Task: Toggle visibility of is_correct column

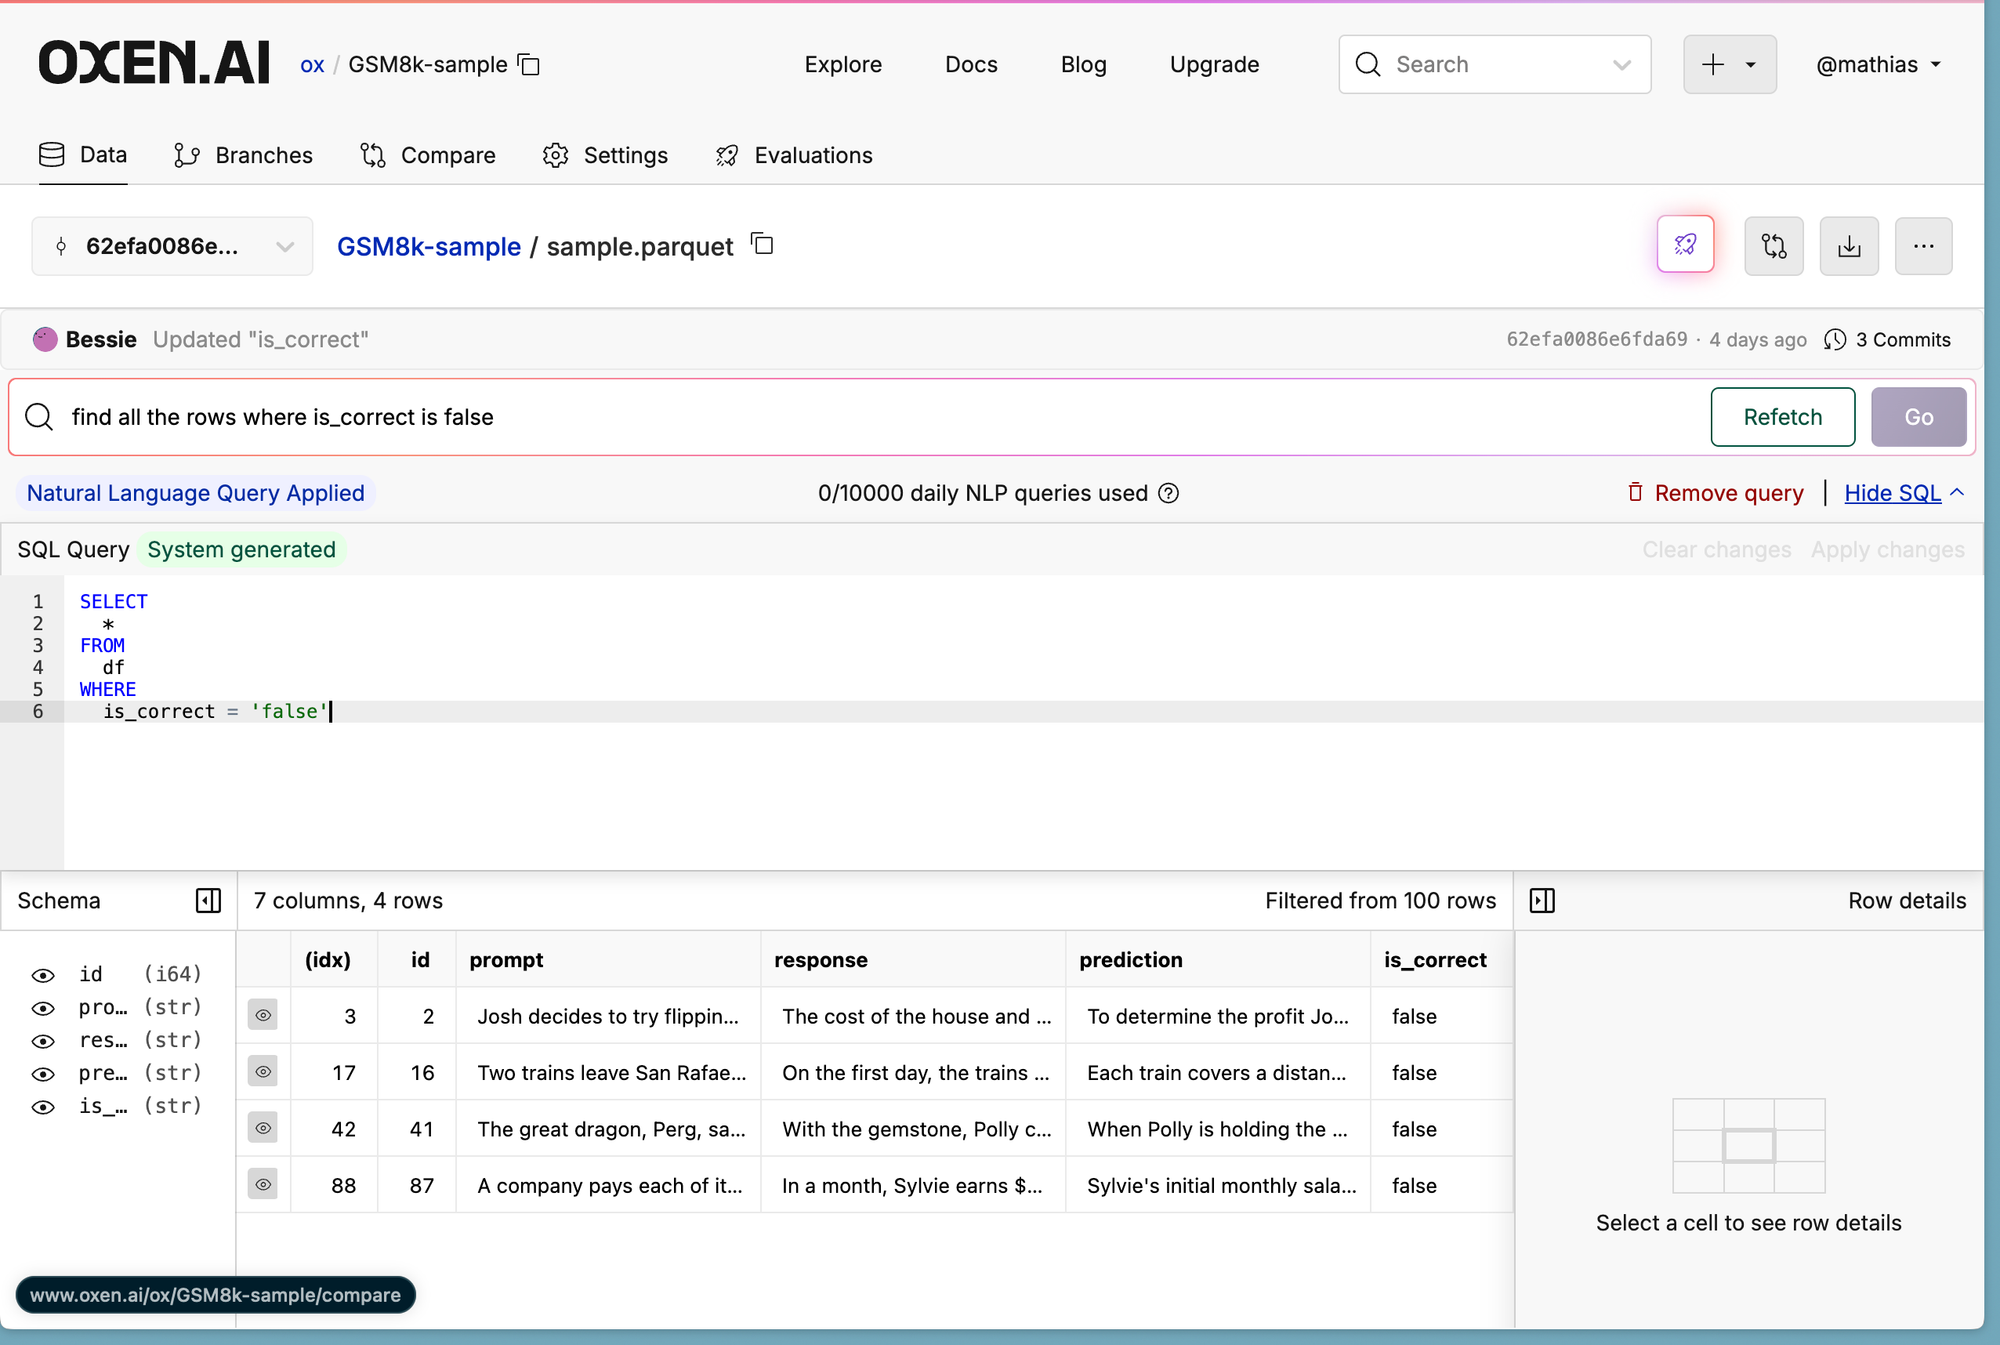Action: [x=43, y=1107]
